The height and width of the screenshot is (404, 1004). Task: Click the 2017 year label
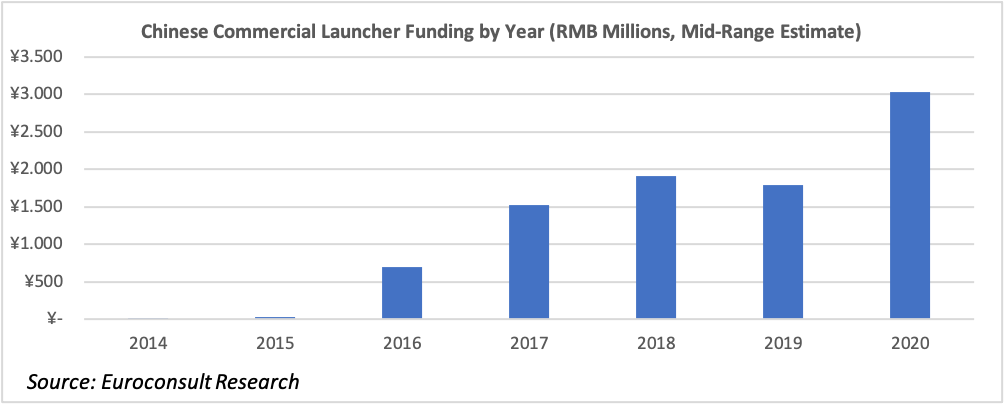click(x=529, y=343)
